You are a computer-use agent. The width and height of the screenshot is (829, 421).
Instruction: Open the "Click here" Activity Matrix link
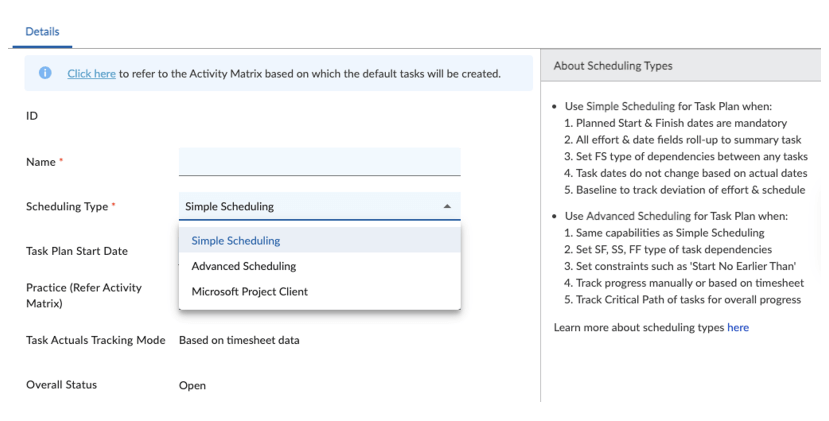click(x=91, y=74)
